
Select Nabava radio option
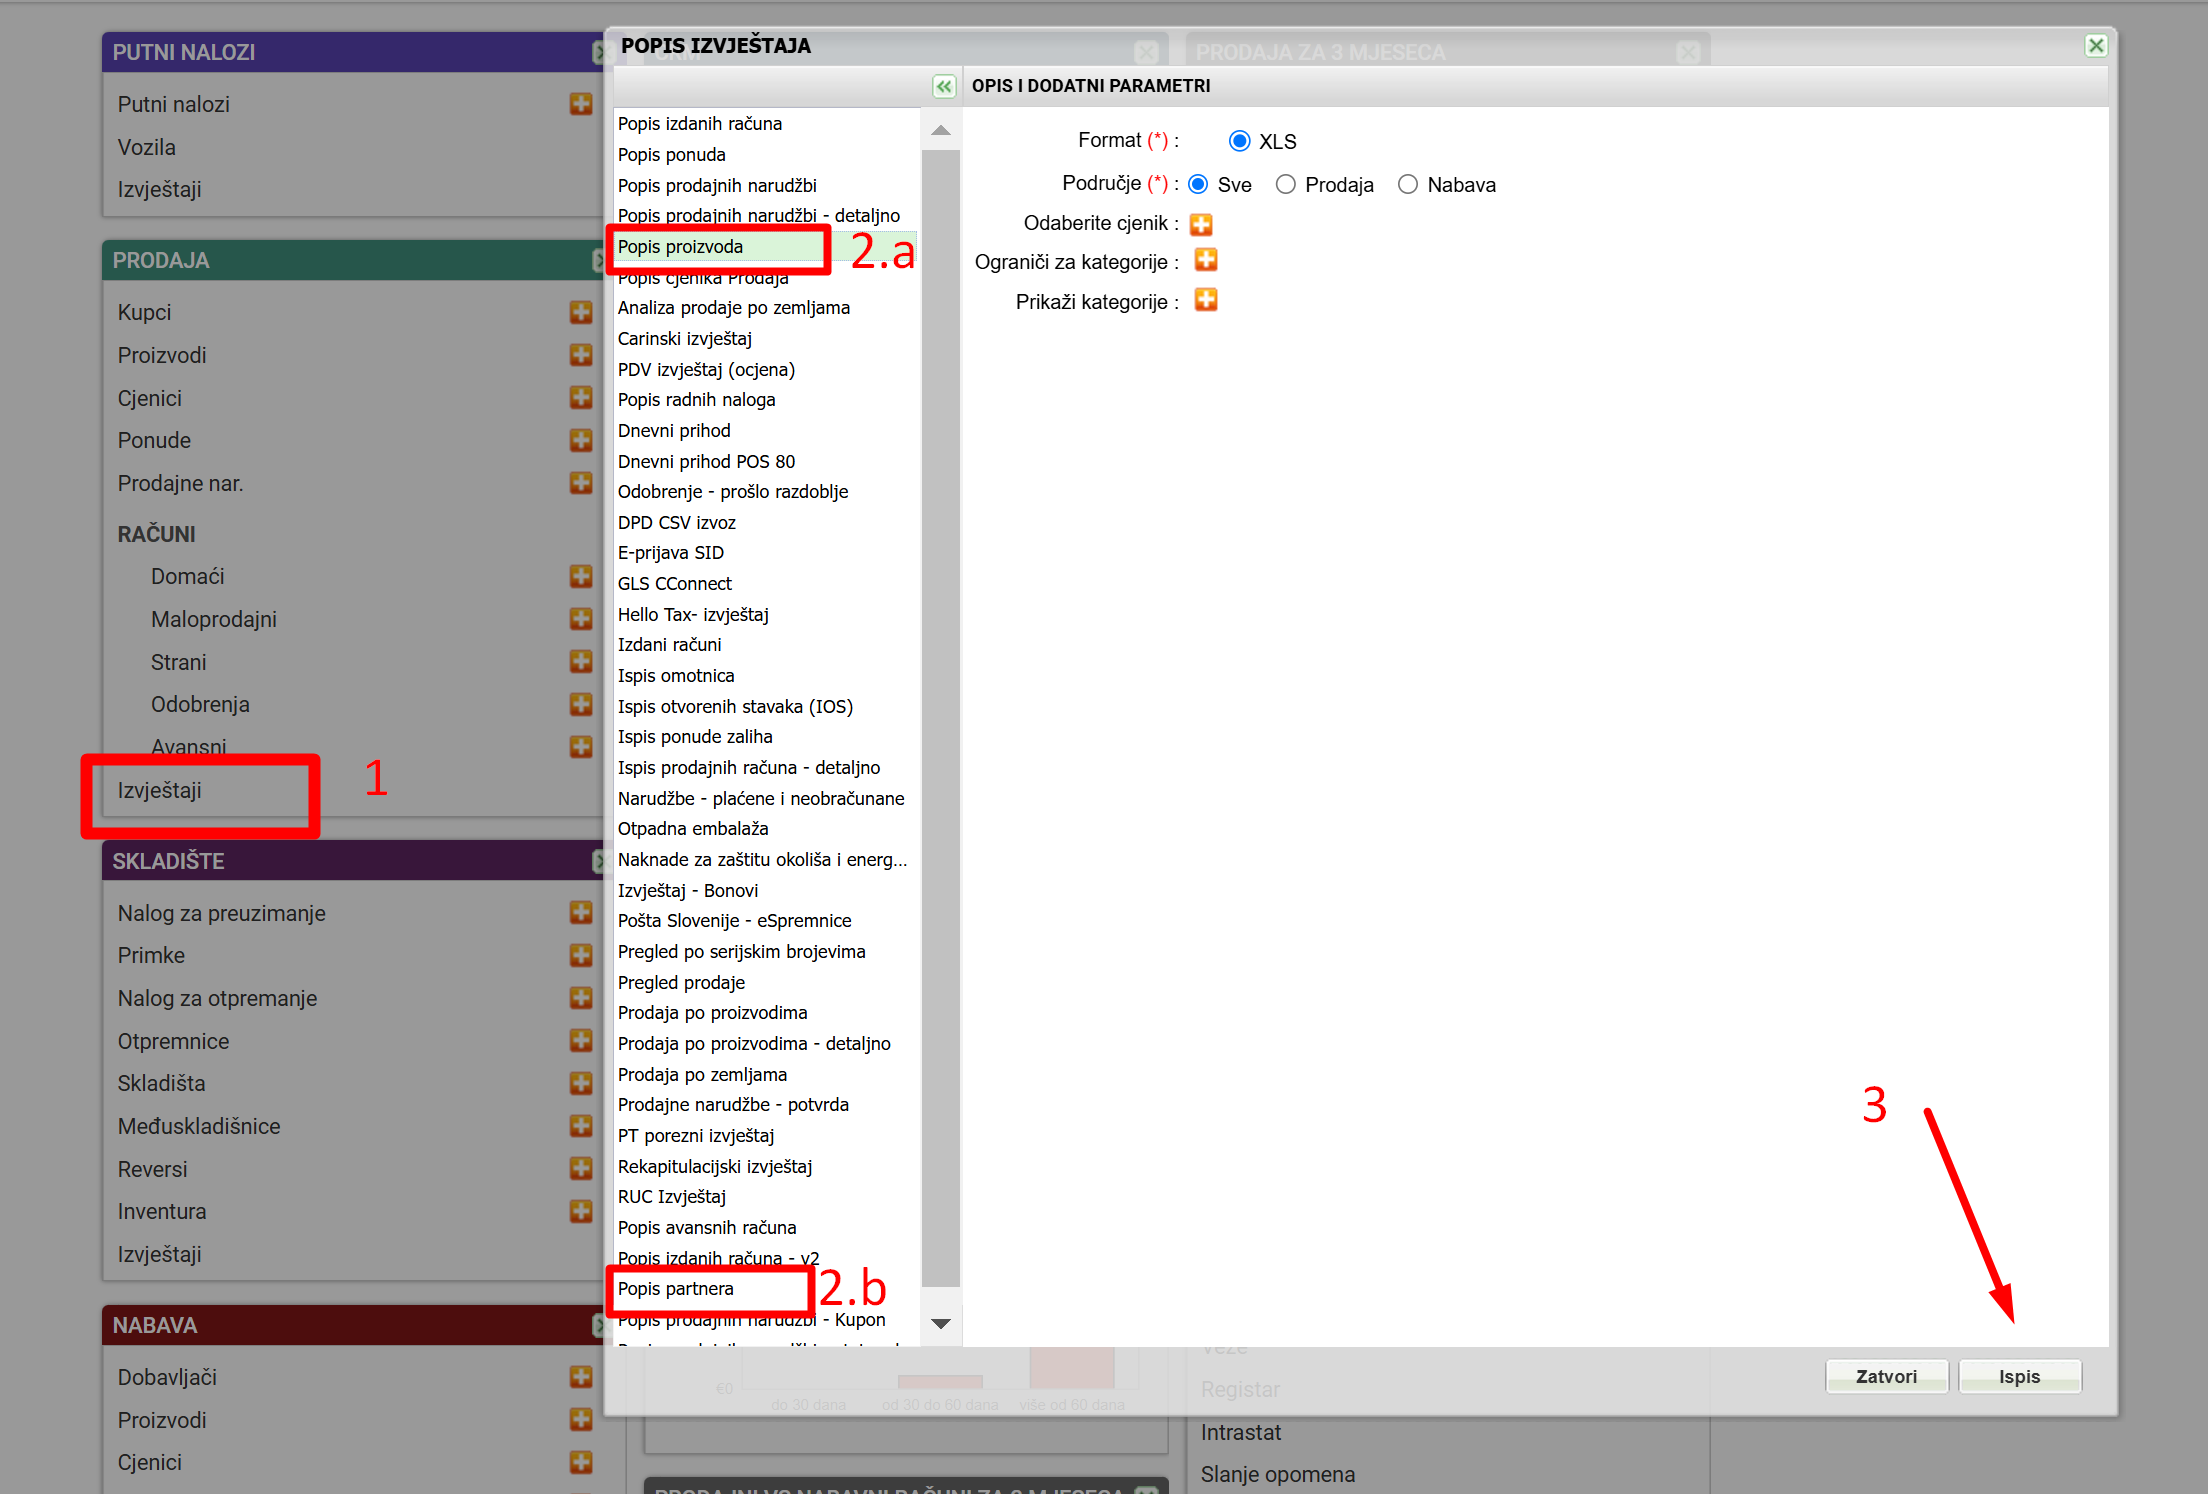[x=1408, y=185]
